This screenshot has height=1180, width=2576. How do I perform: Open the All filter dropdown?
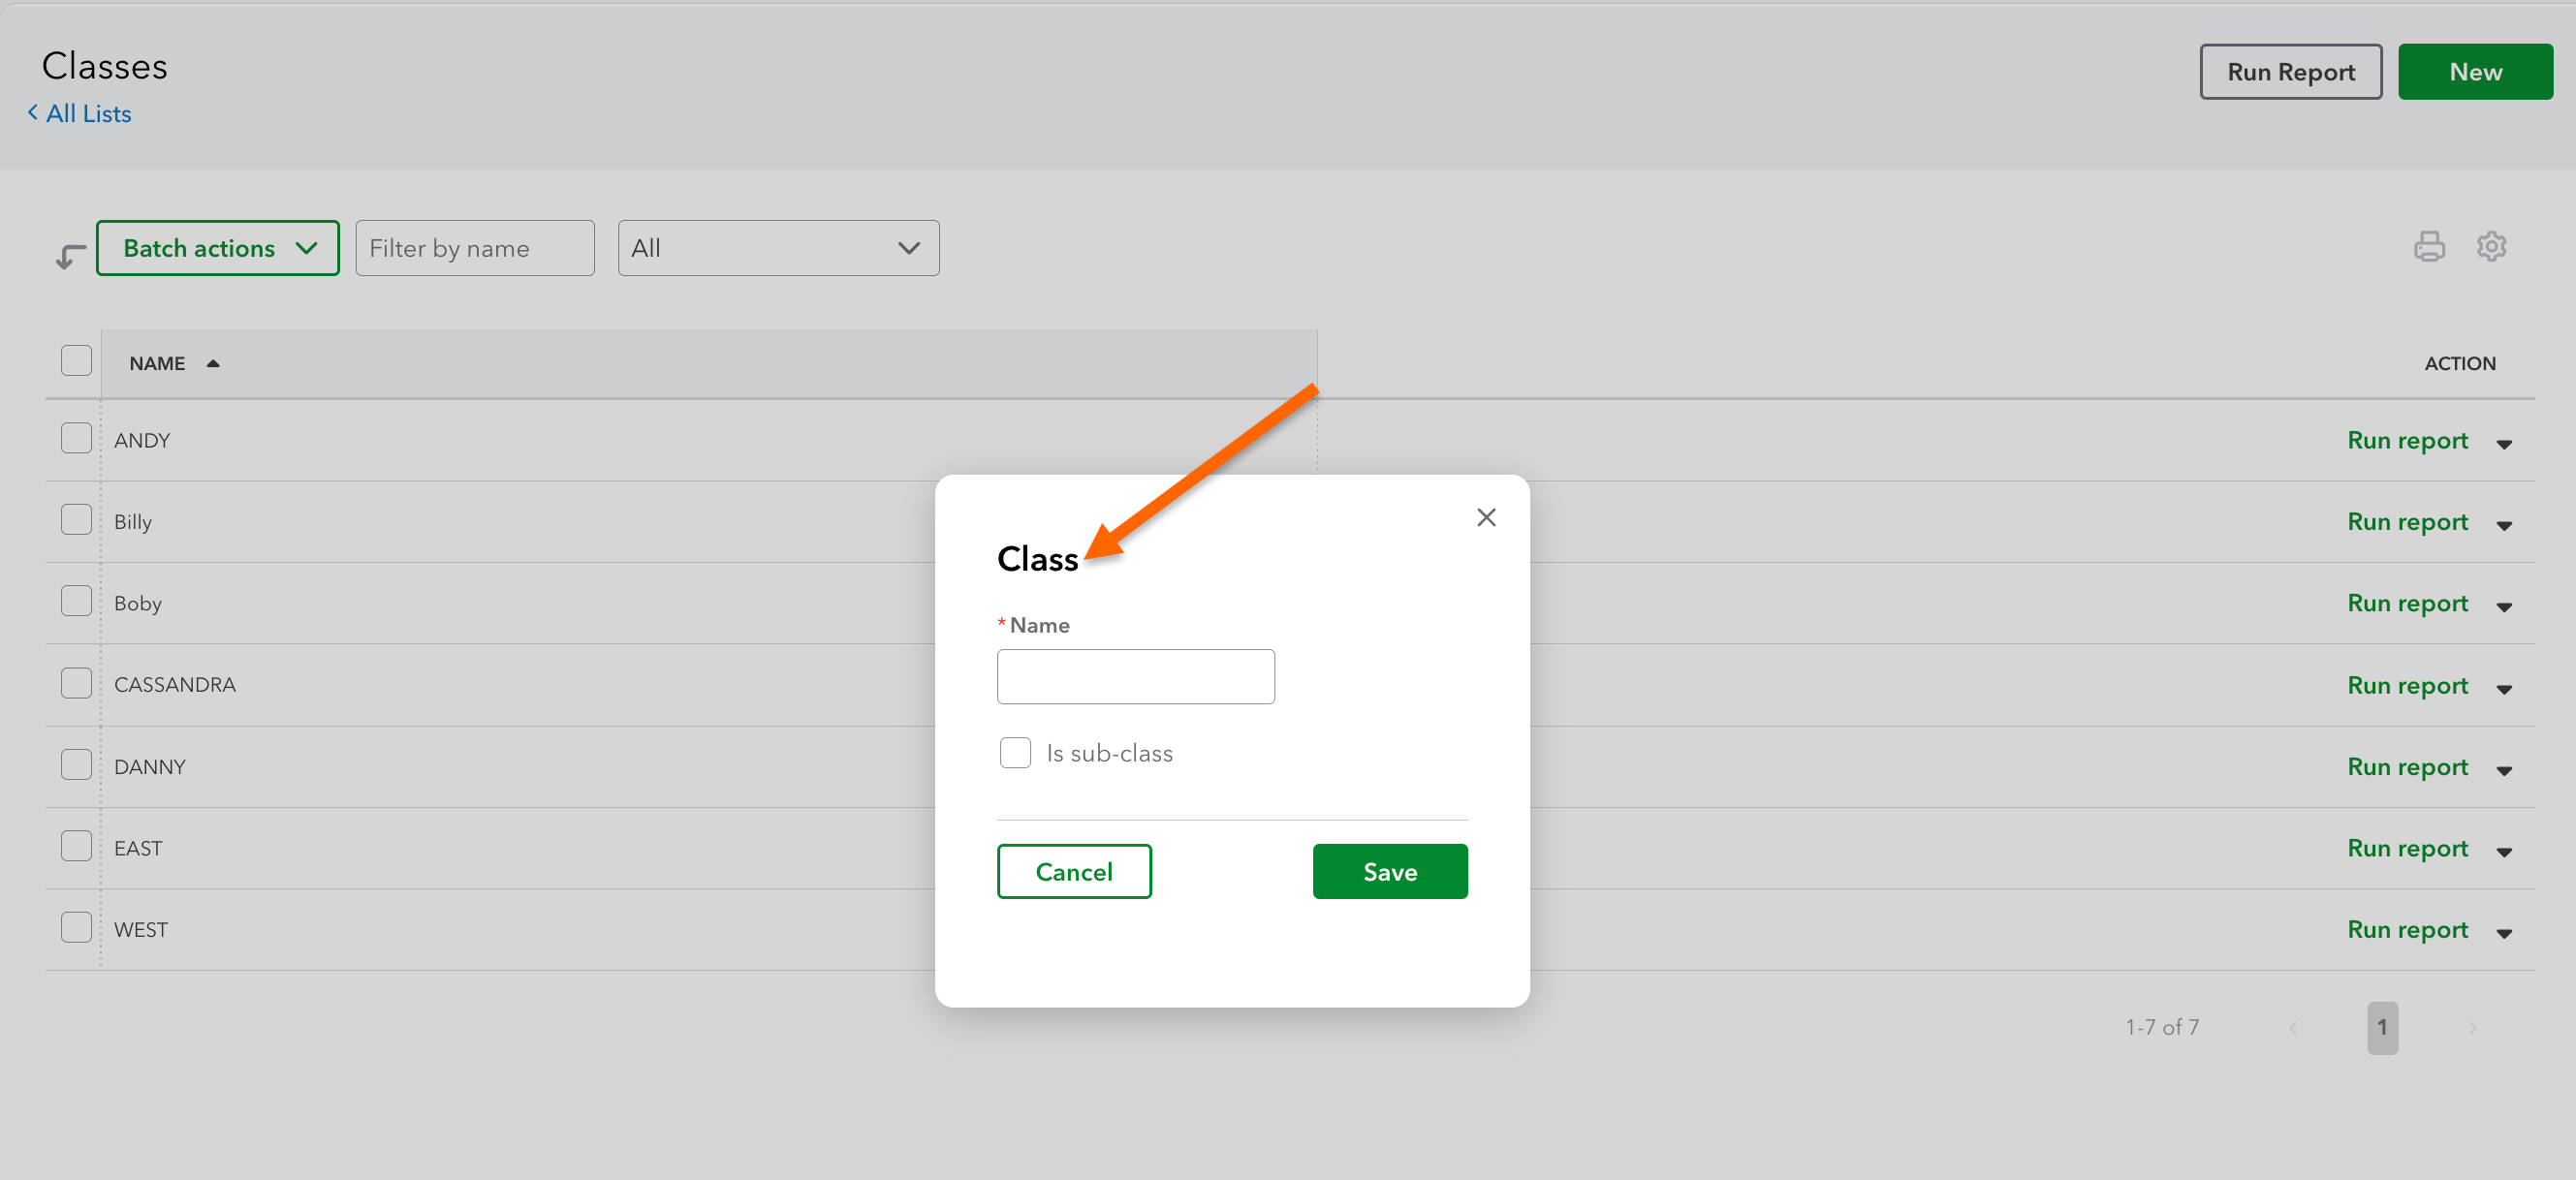778,248
